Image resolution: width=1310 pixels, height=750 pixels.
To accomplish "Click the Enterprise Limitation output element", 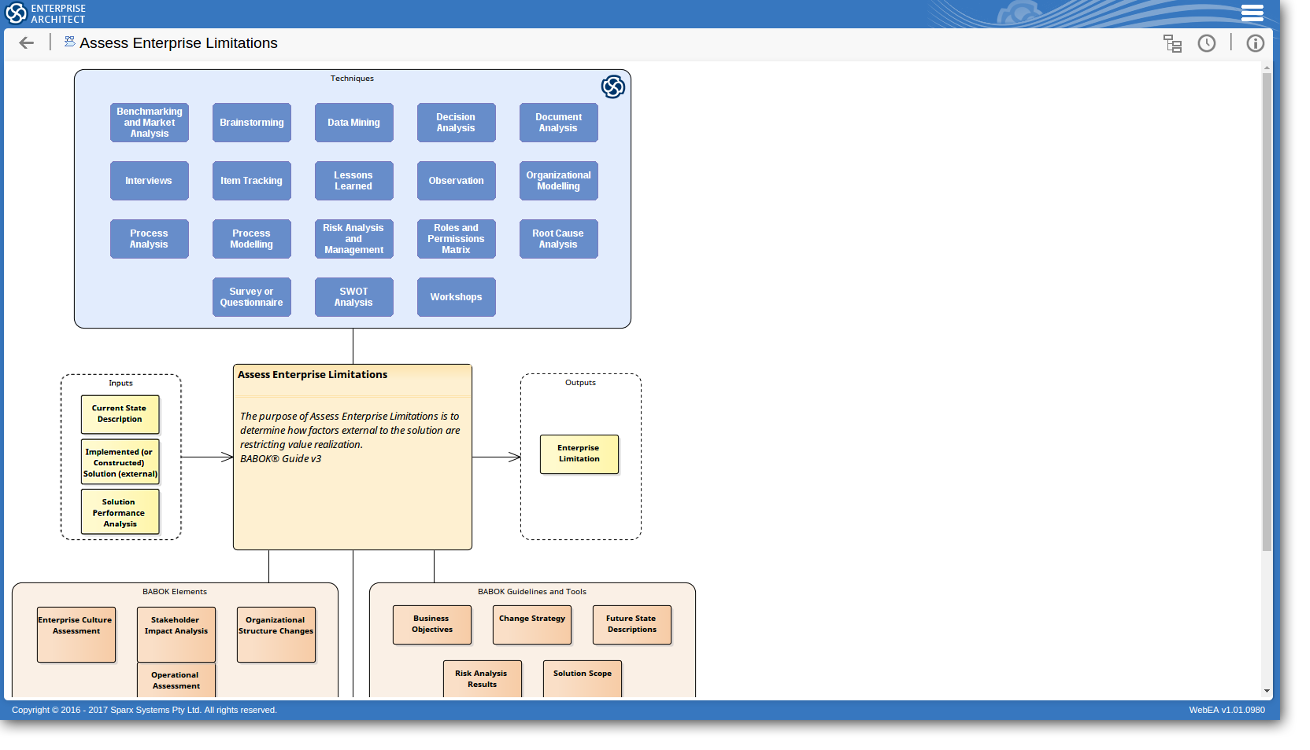I will coord(579,454).
